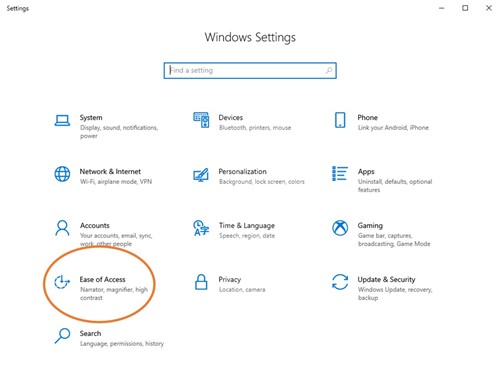500x382 pixels.
Task: Open the System laptop icon
Action: click(62, 121)
